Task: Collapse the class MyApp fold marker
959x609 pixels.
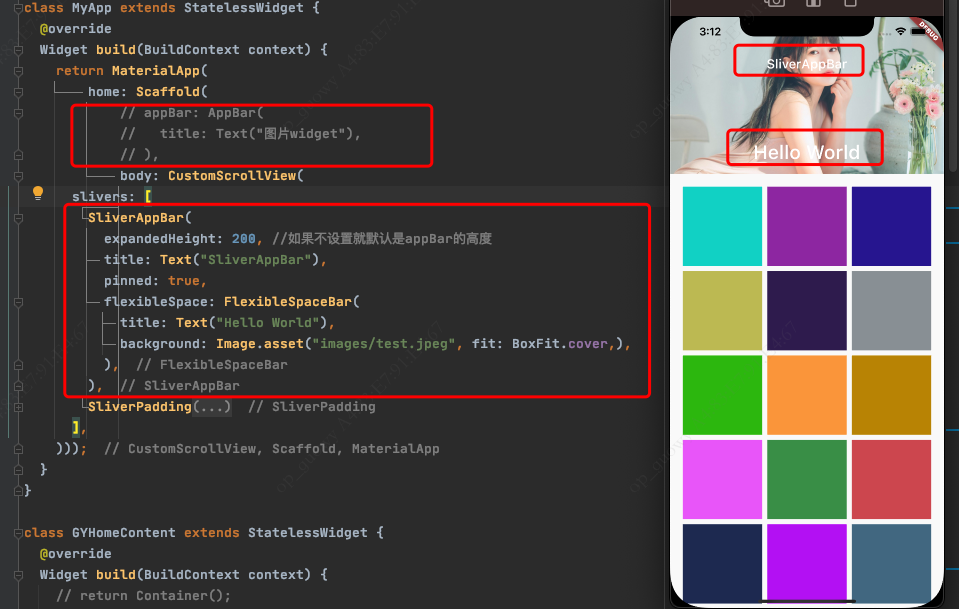Action: (x=18, y=8)
